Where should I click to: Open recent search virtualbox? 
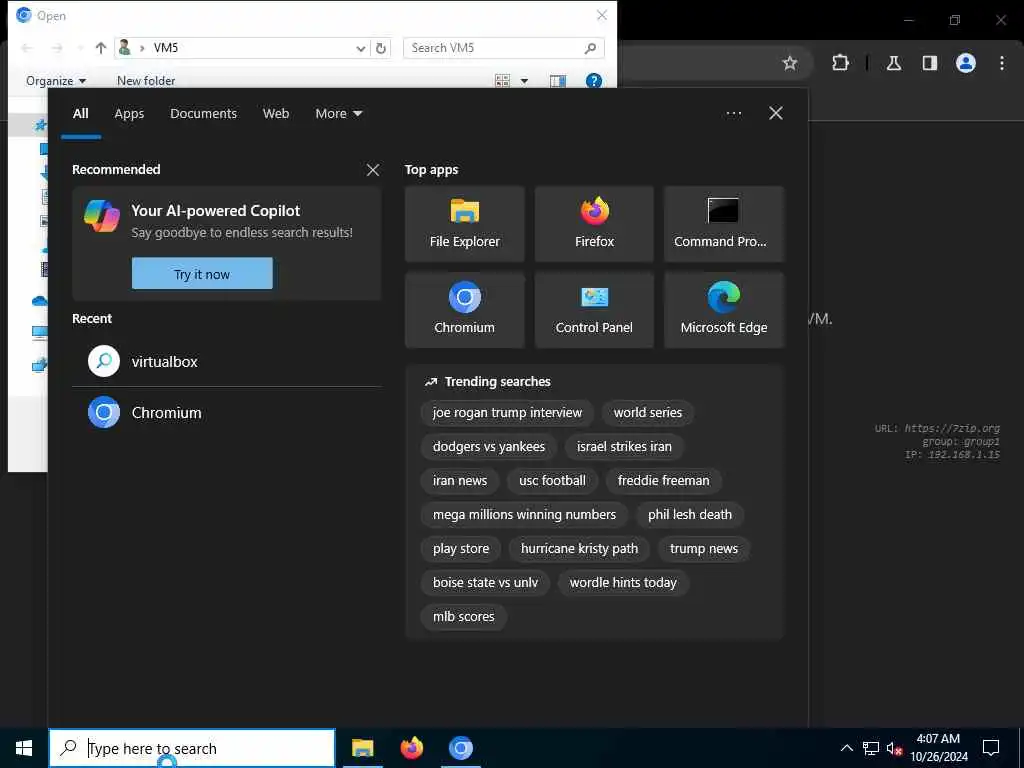tap(227, 361)
